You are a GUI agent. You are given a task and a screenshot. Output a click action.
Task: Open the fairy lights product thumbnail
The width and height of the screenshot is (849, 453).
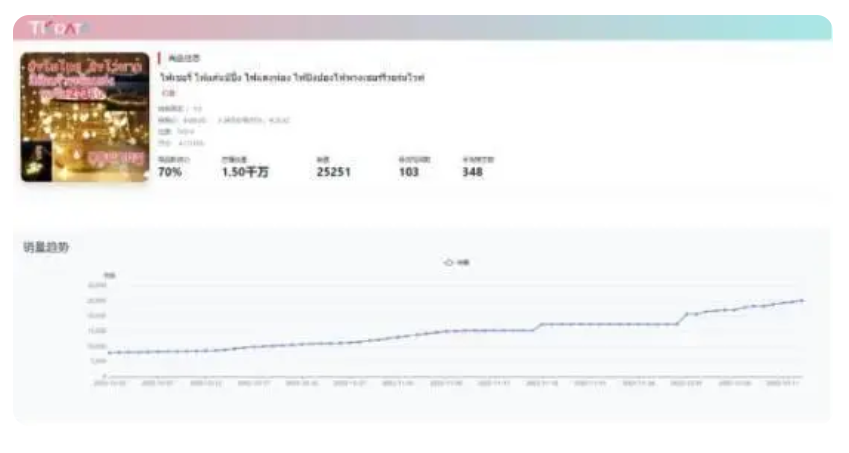(x=85, y=117)
